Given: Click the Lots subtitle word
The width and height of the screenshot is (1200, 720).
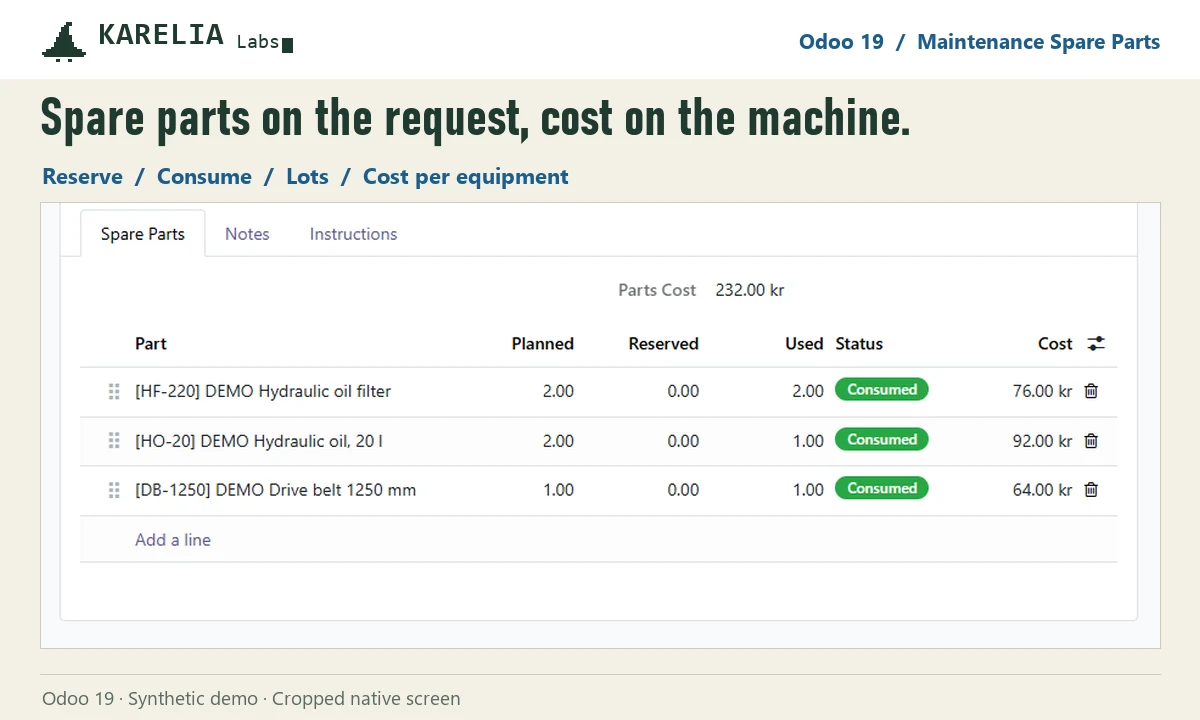Looking at the screenshot, I should (x=307, y=177).
